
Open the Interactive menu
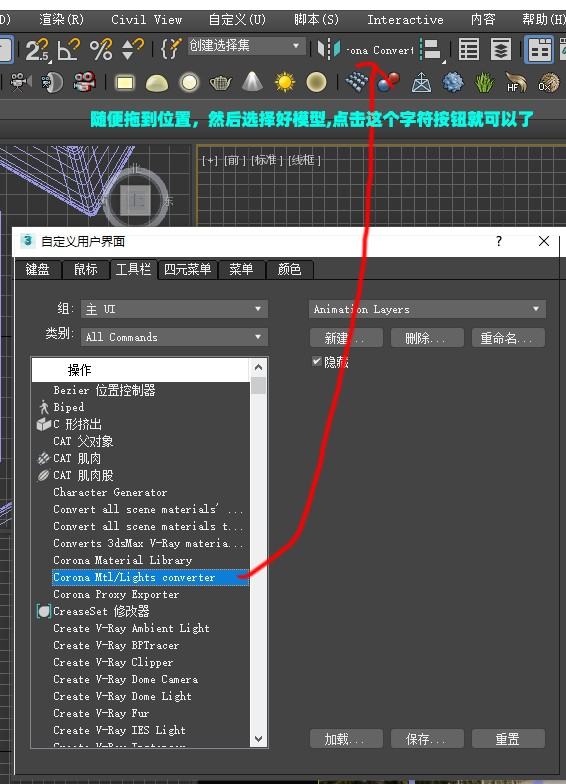pos(405,20)
